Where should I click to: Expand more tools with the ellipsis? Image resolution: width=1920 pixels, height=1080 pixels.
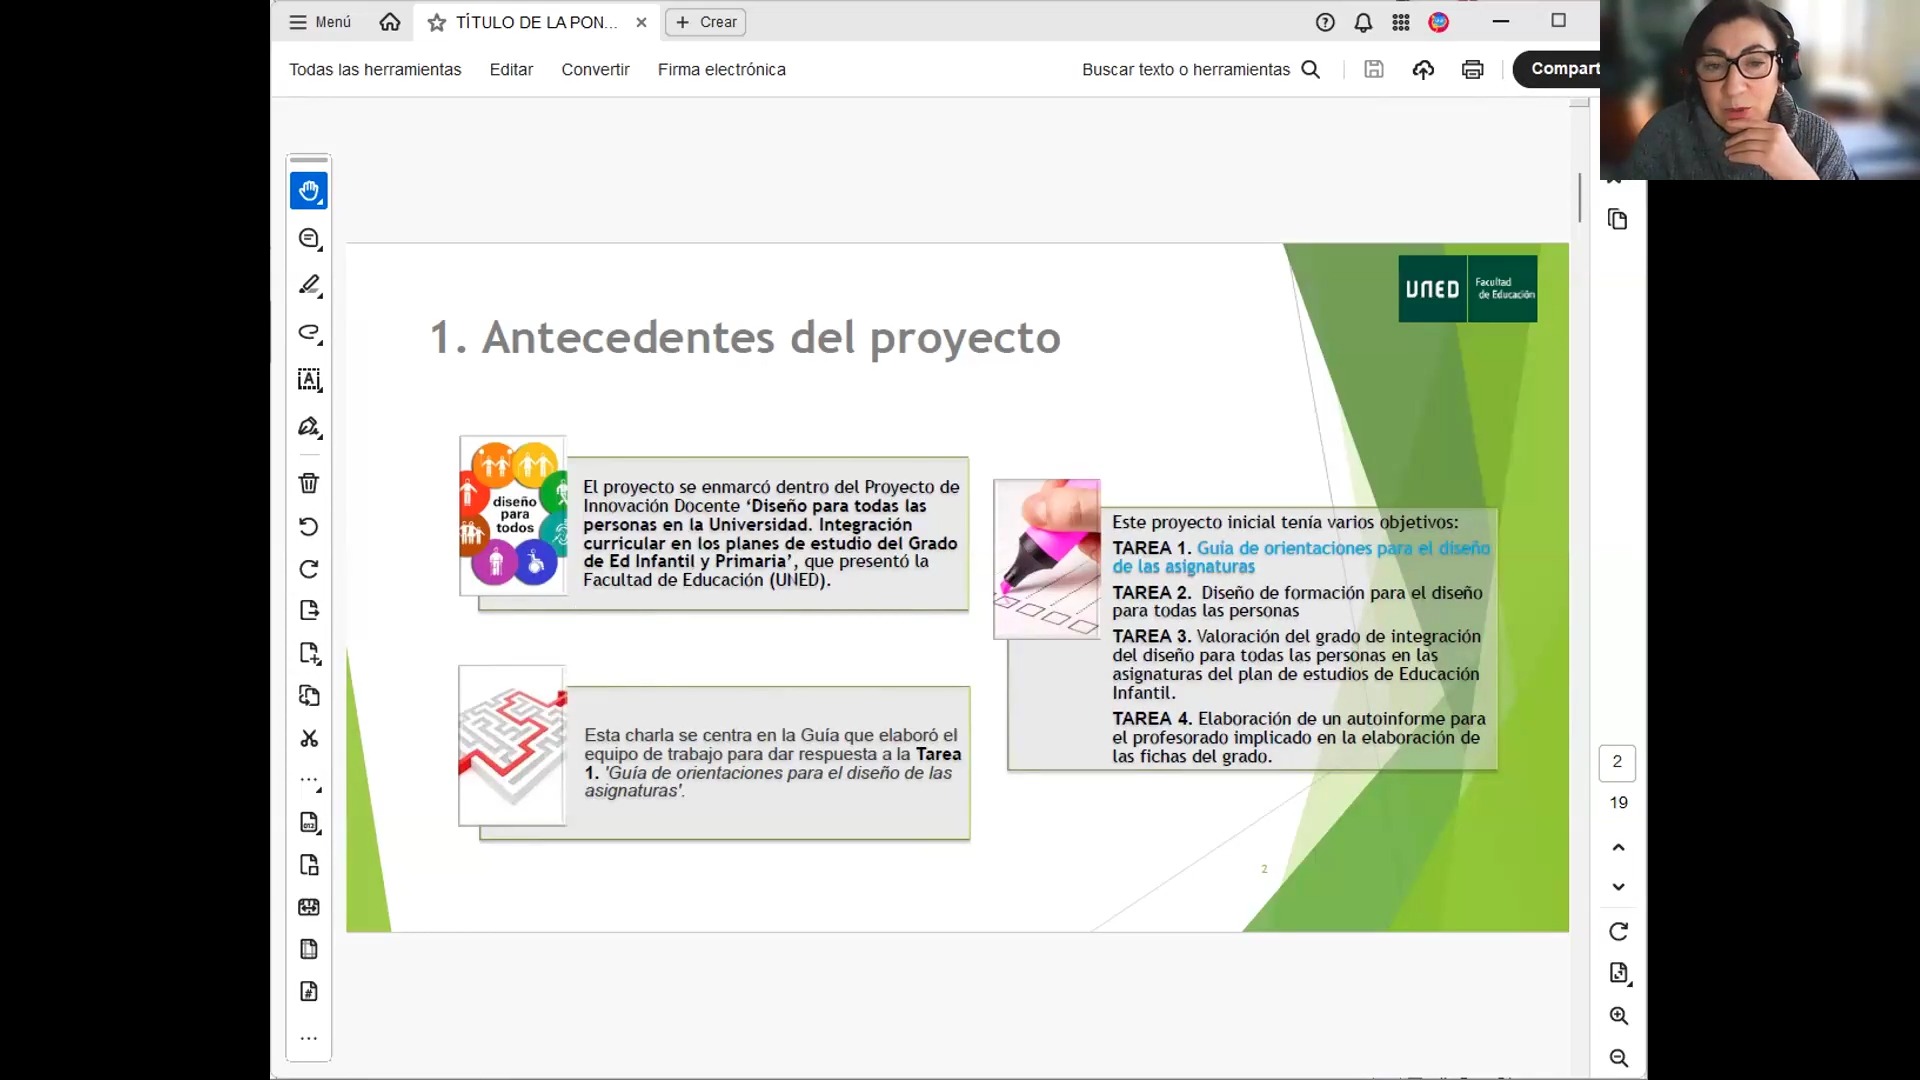[309, 1039]
